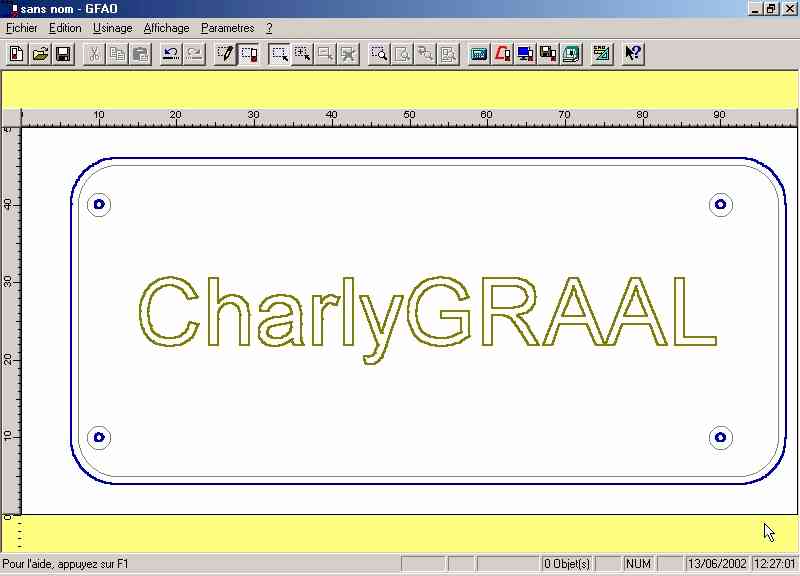Click the Cut scissors icon
The width and height of the screenshot is (800, 576).
pyautogui.click(x=94, y=54)
